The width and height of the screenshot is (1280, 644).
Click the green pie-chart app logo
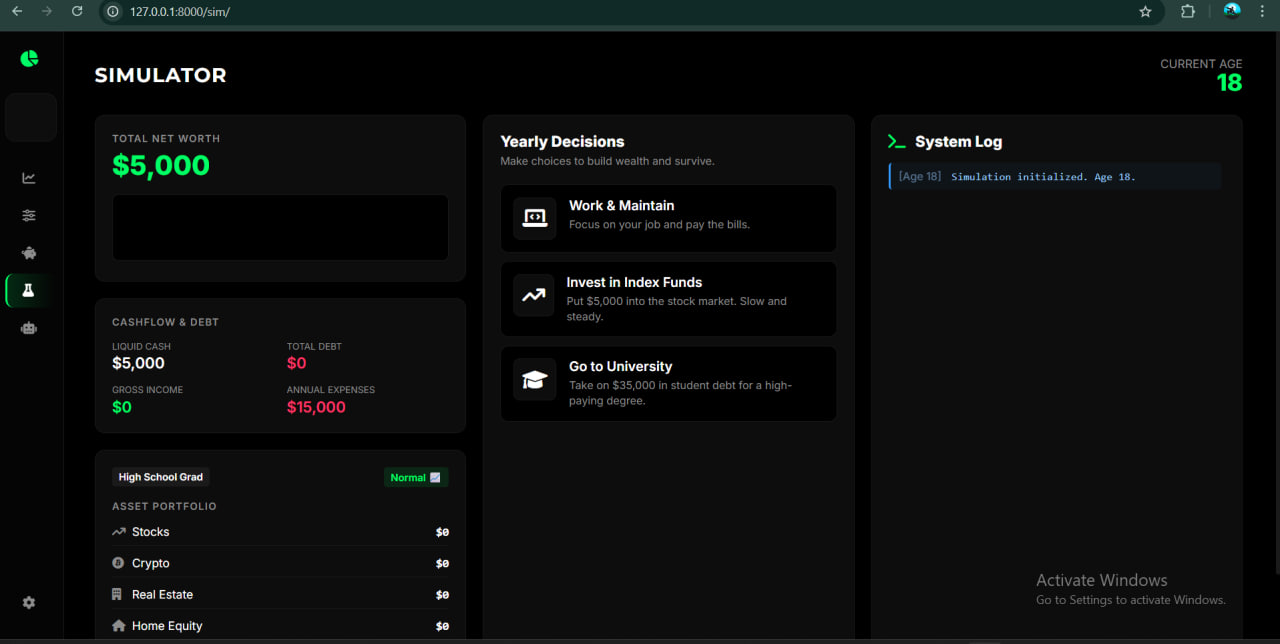tap(29, 59)
